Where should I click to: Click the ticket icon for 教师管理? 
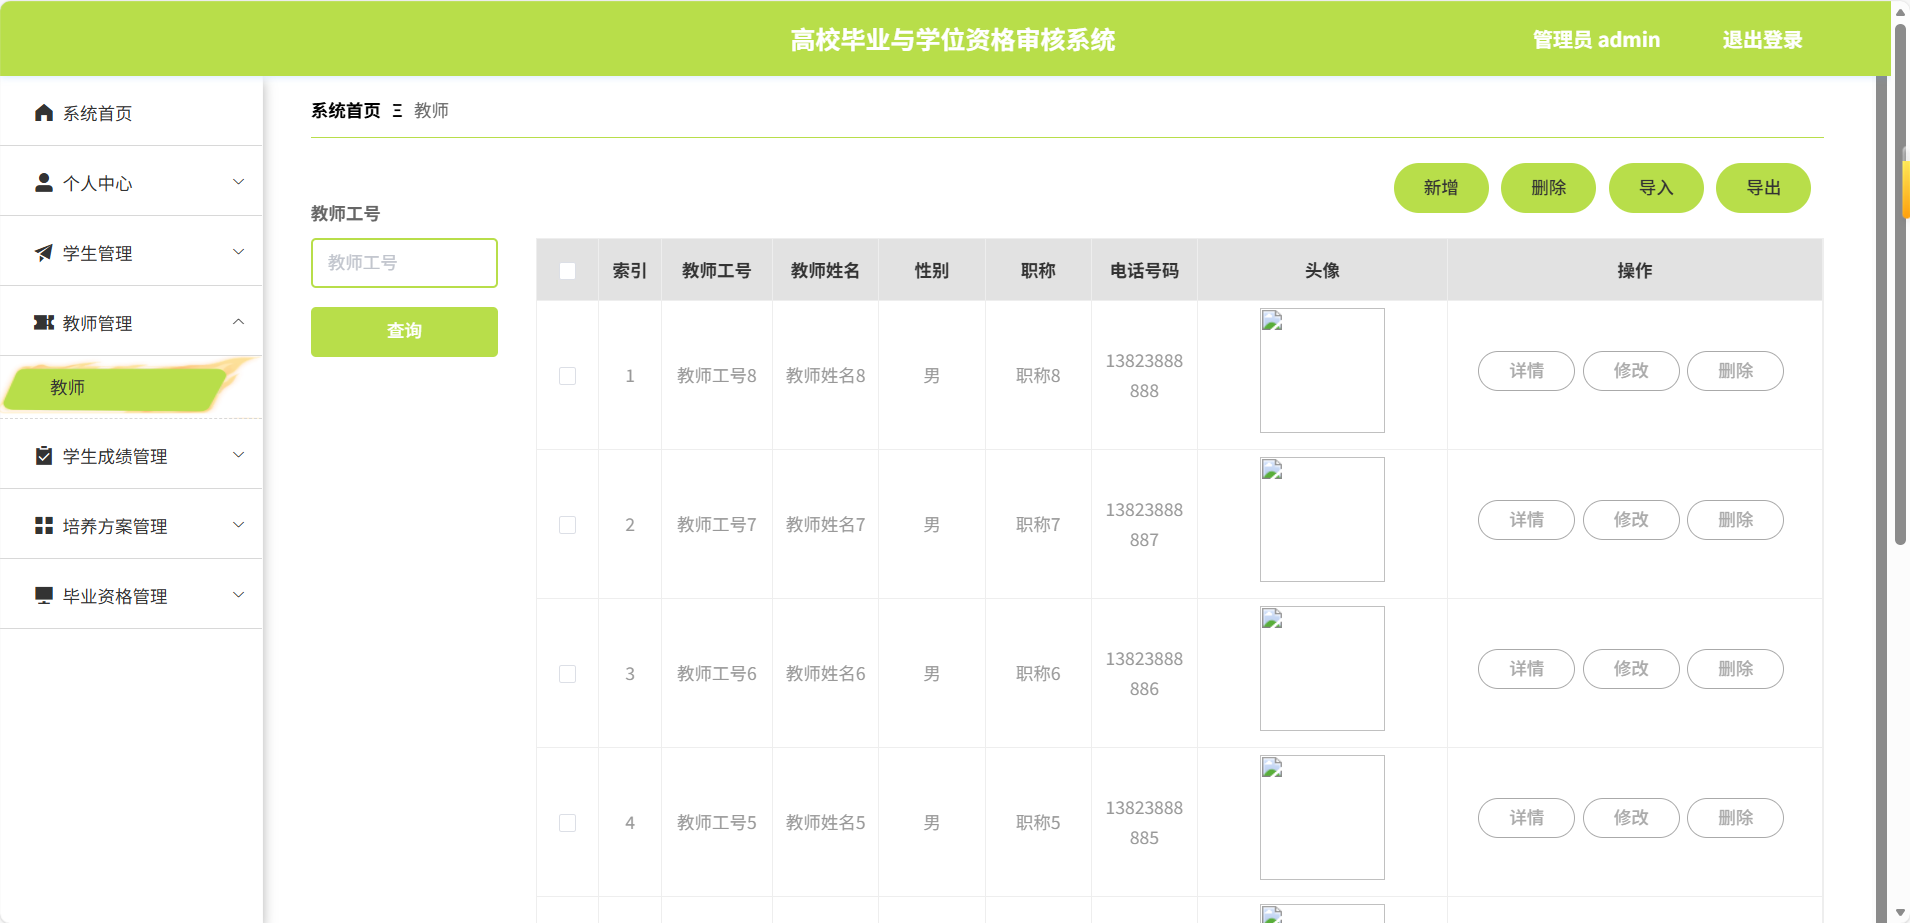(x=44, y=323)
